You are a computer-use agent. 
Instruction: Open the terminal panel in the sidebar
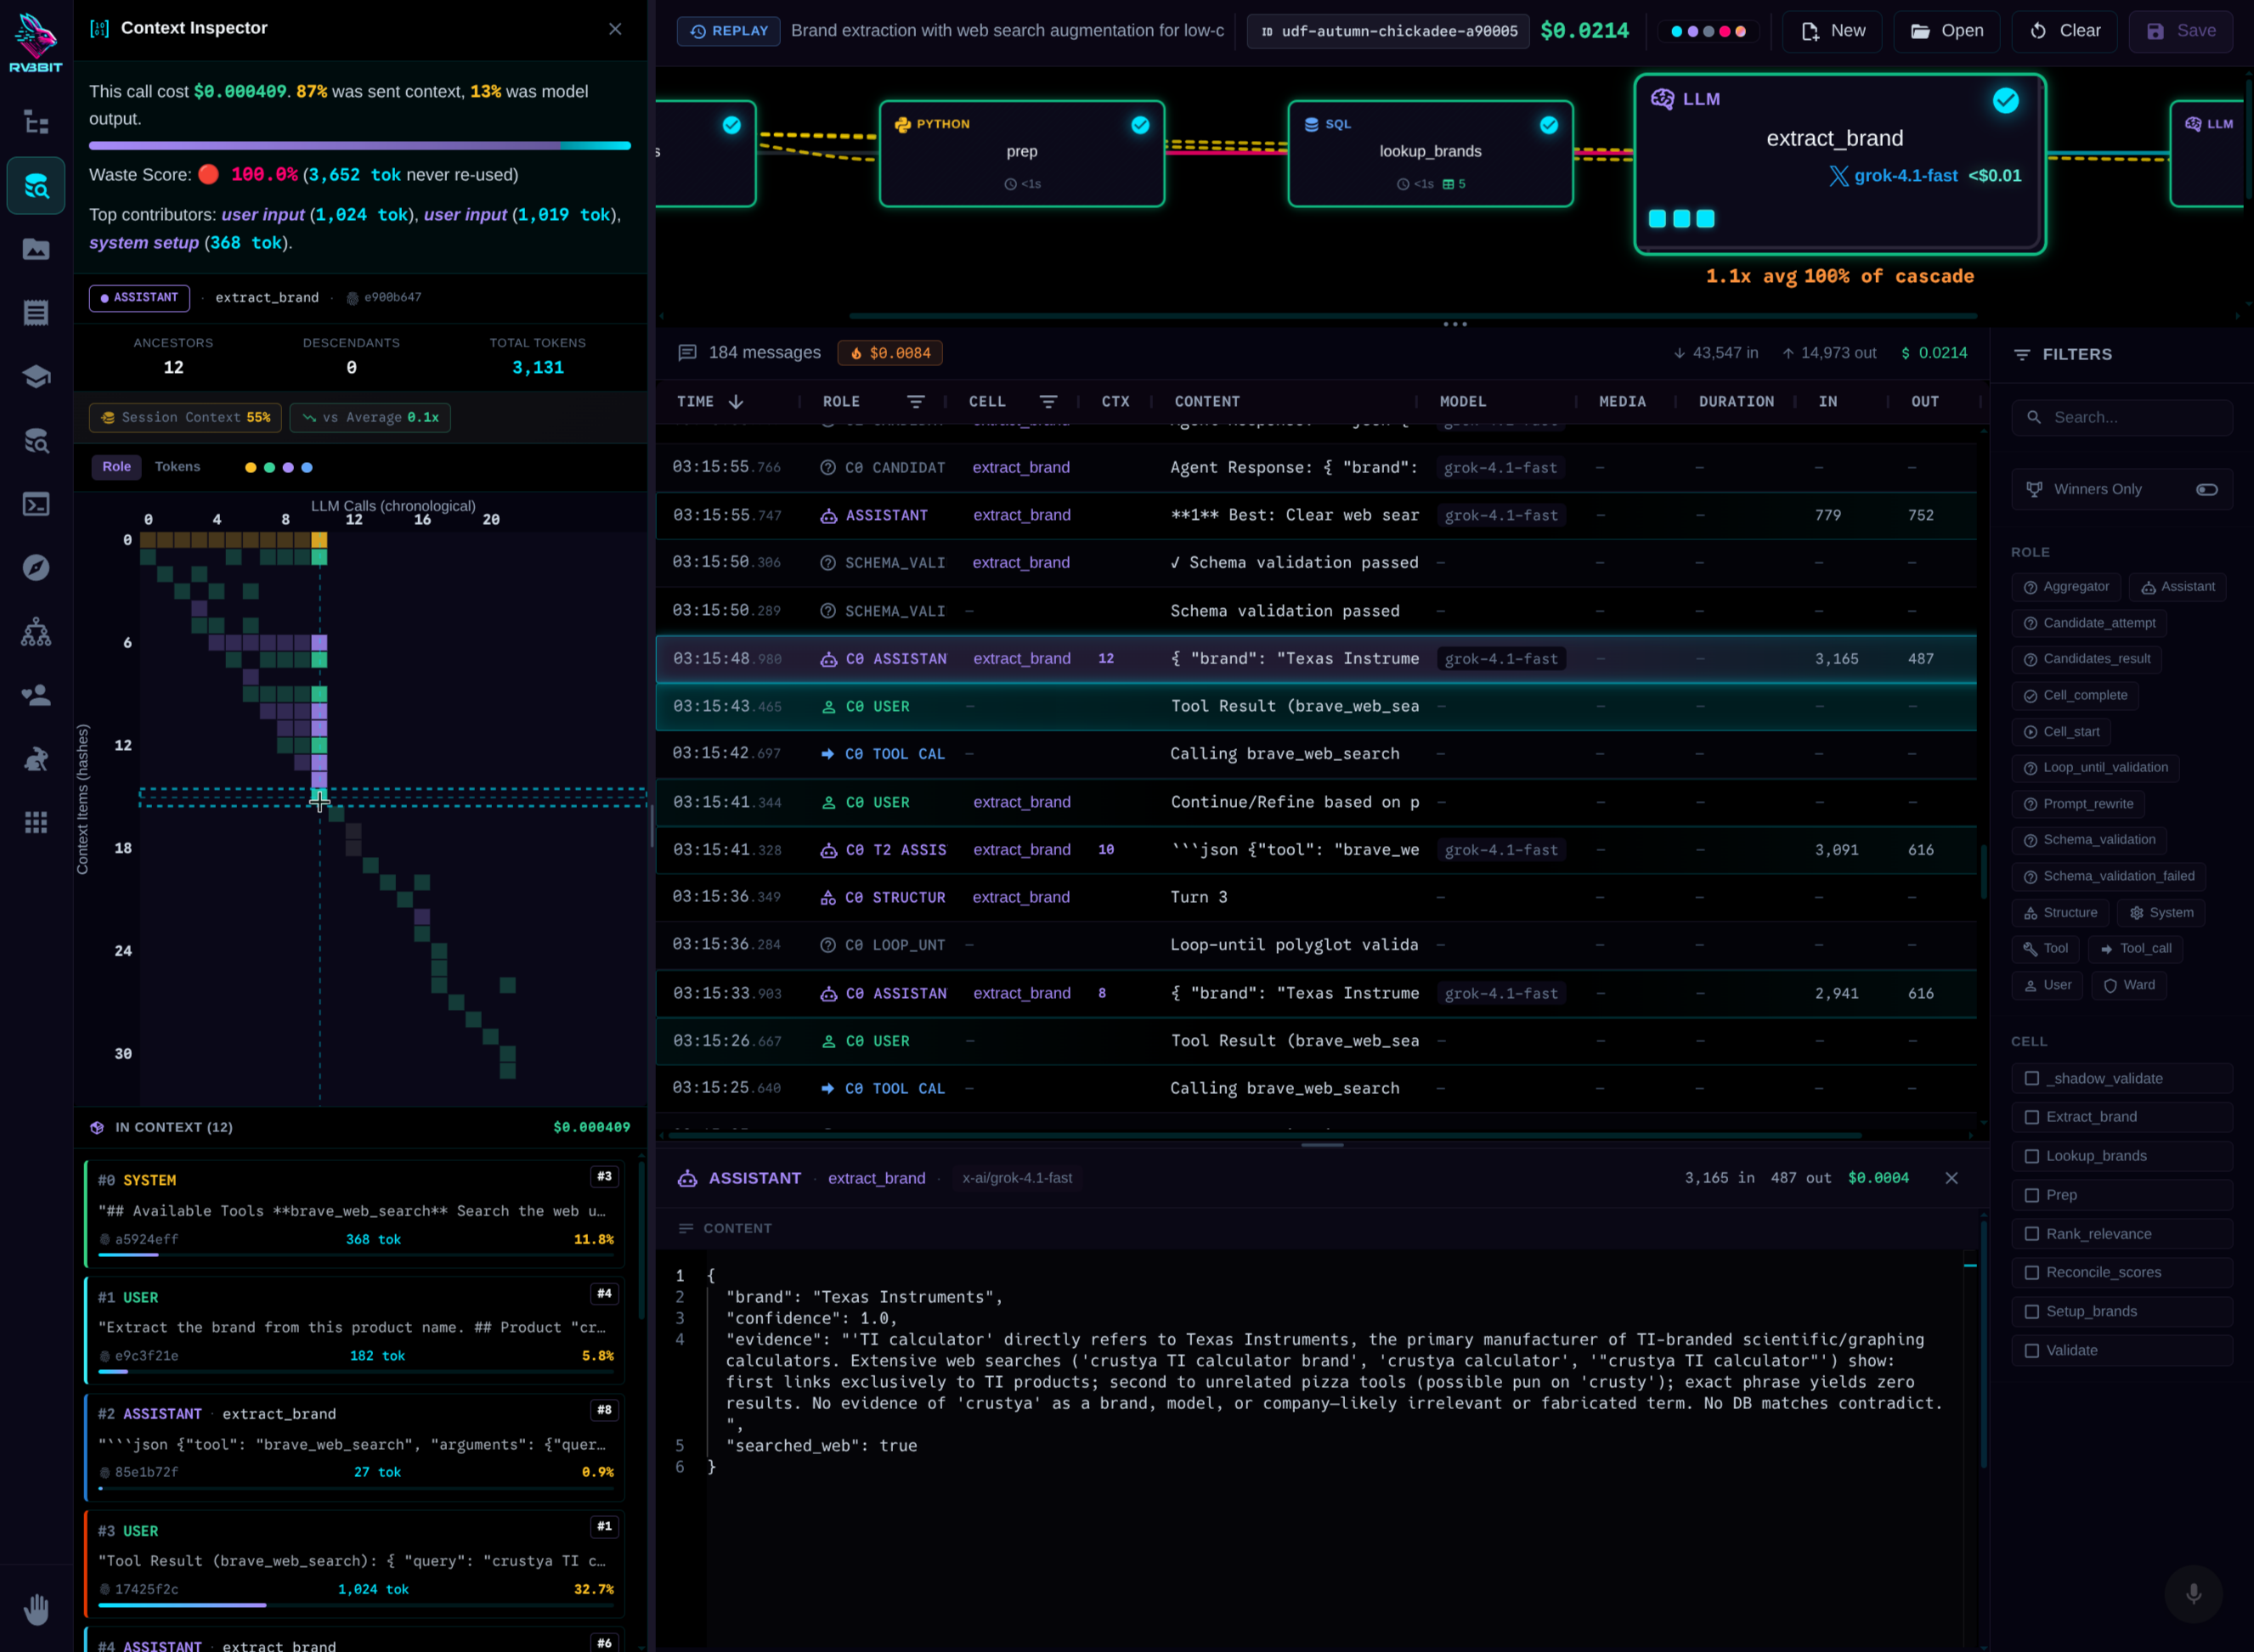pyautogui.click(x=36, y=504)
